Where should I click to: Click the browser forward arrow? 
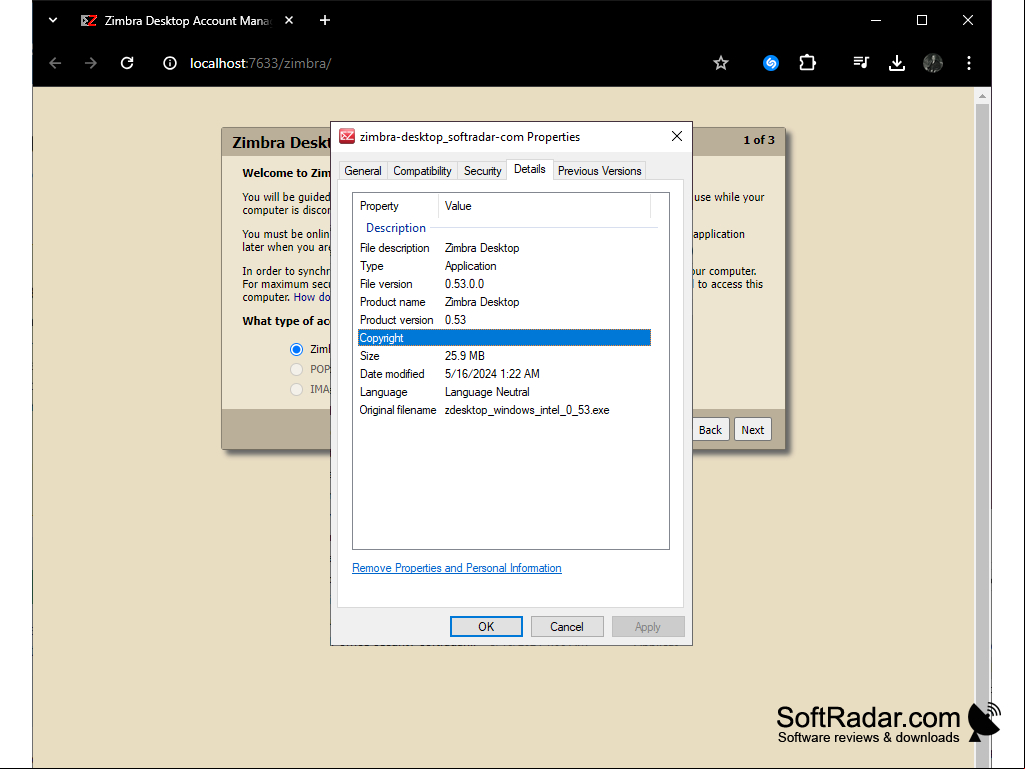click(x=91, y=63)
